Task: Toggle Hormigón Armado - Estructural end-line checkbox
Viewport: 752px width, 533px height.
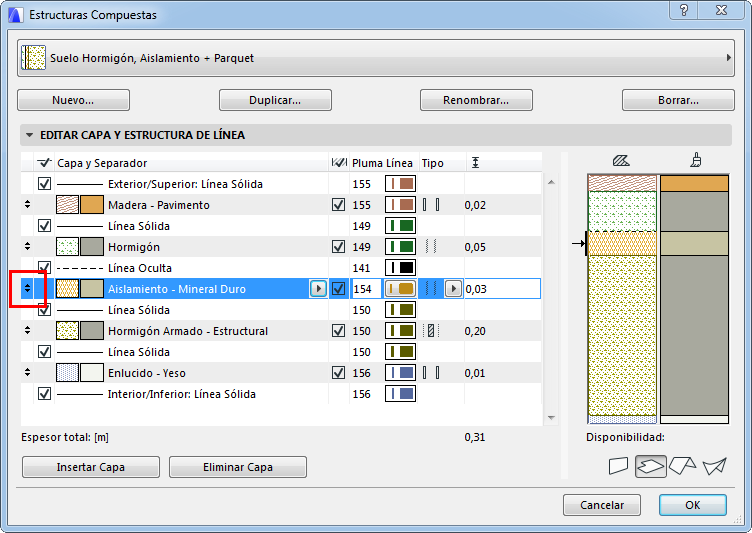Action: [x=339, y=331]
